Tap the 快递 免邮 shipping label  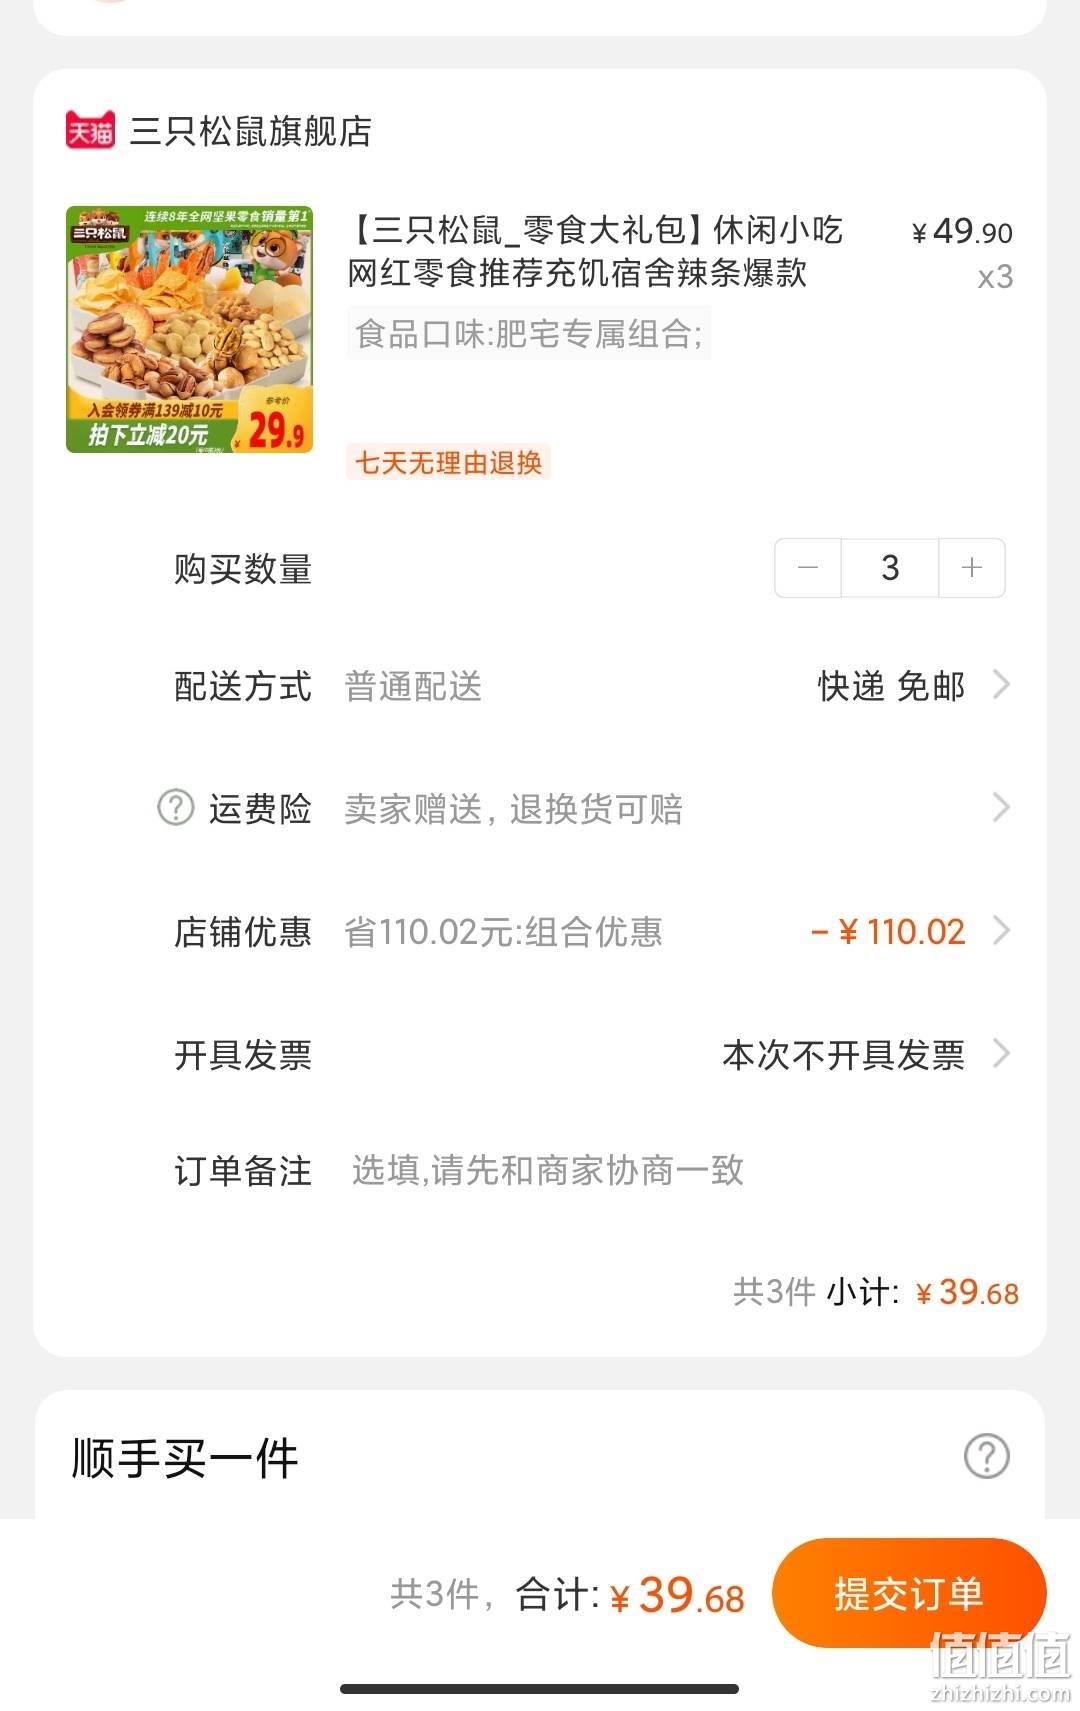(x=891, y=686)
